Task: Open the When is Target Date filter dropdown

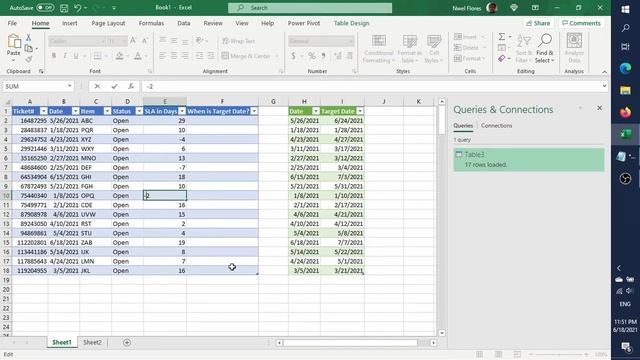Action: click(254, 111)
